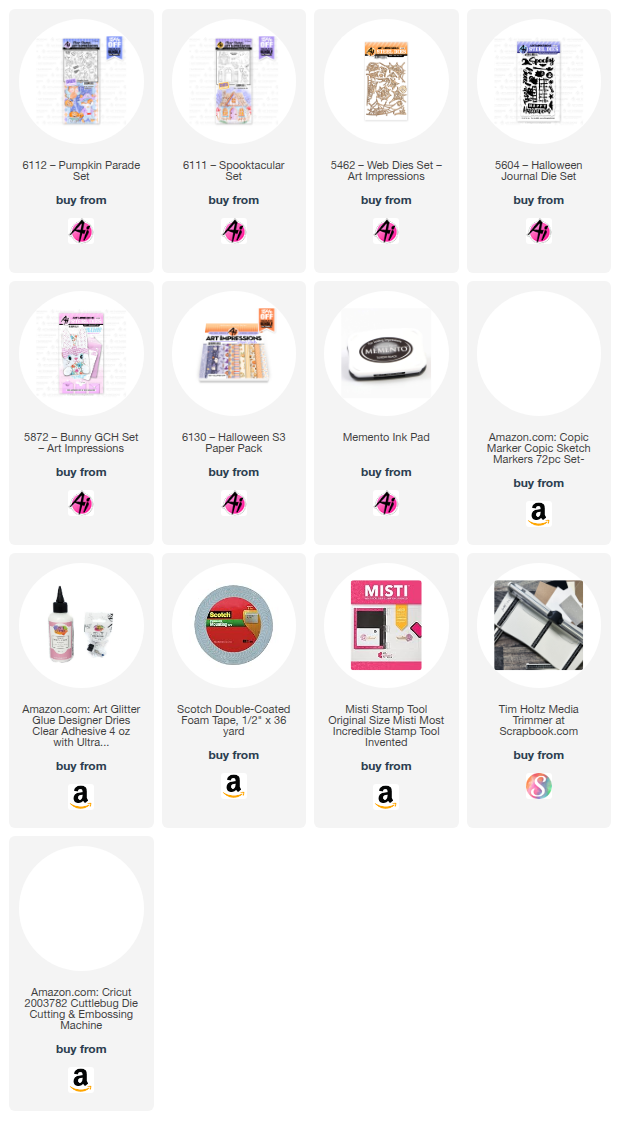The width and height of the screenshot is (620, 1132).
Task: Open the Tim Holtz Media Trimmer title link
Action: pos(538,720)
